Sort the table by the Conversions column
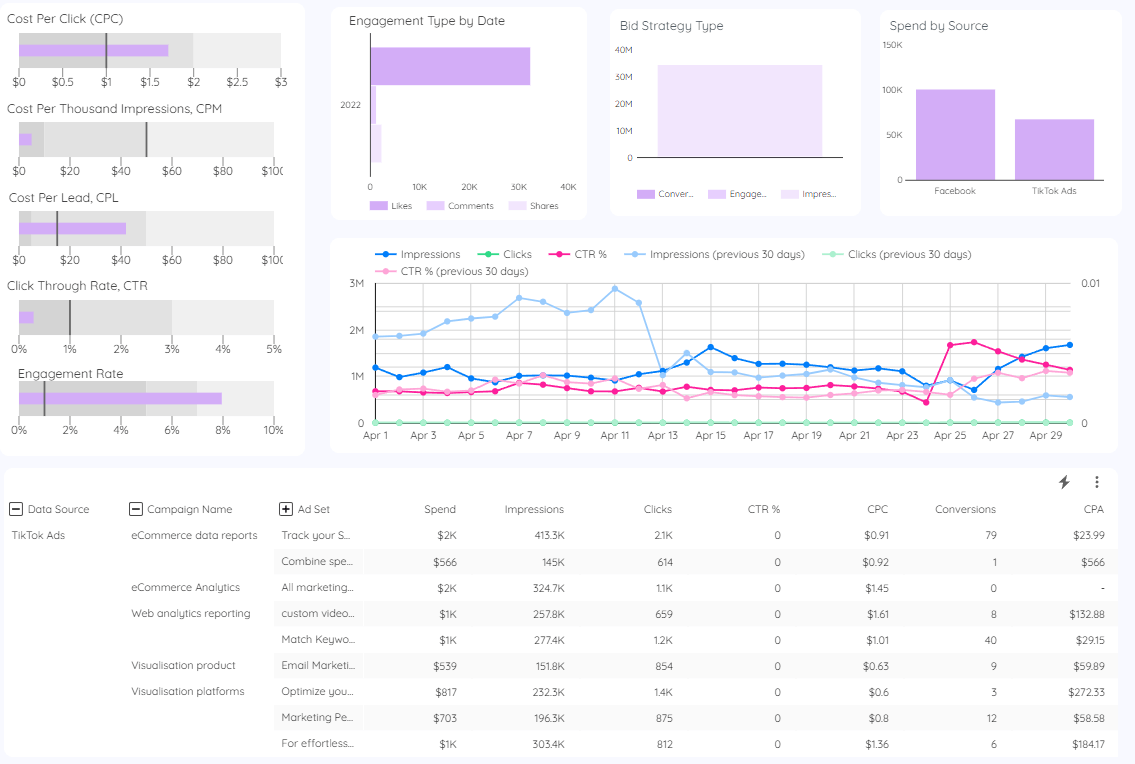This screenshot has height=764, width=1135. (965, 509)
